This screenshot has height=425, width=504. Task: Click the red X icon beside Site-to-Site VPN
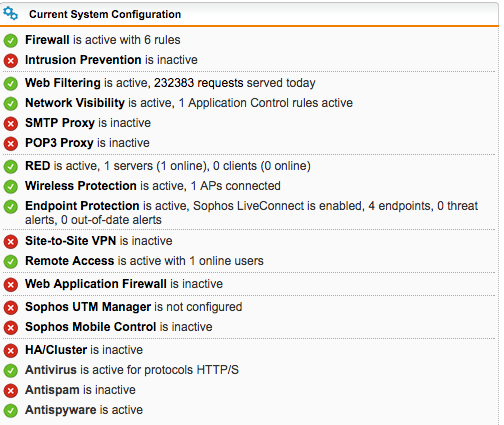tap(11, 242)
